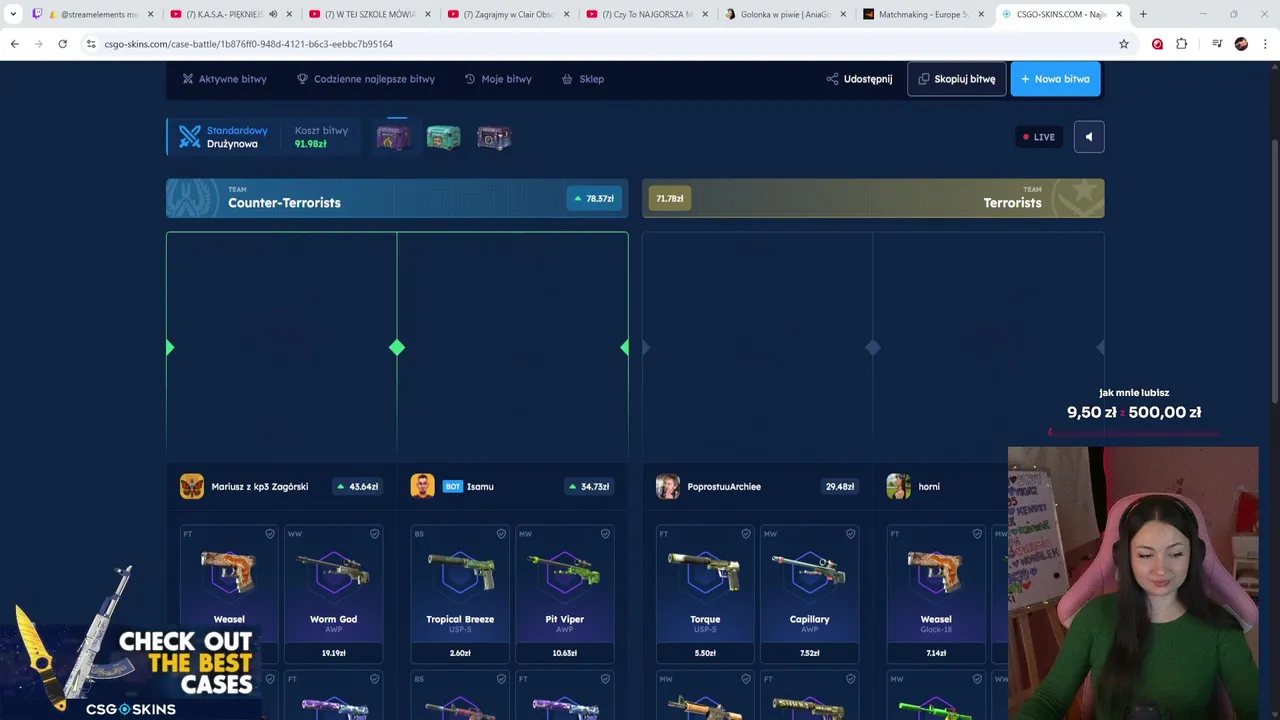Open the Pit Viper AWP skin image
This screenshot has height=720, width=1280.
pyautogui.click(x=565, y=572)
